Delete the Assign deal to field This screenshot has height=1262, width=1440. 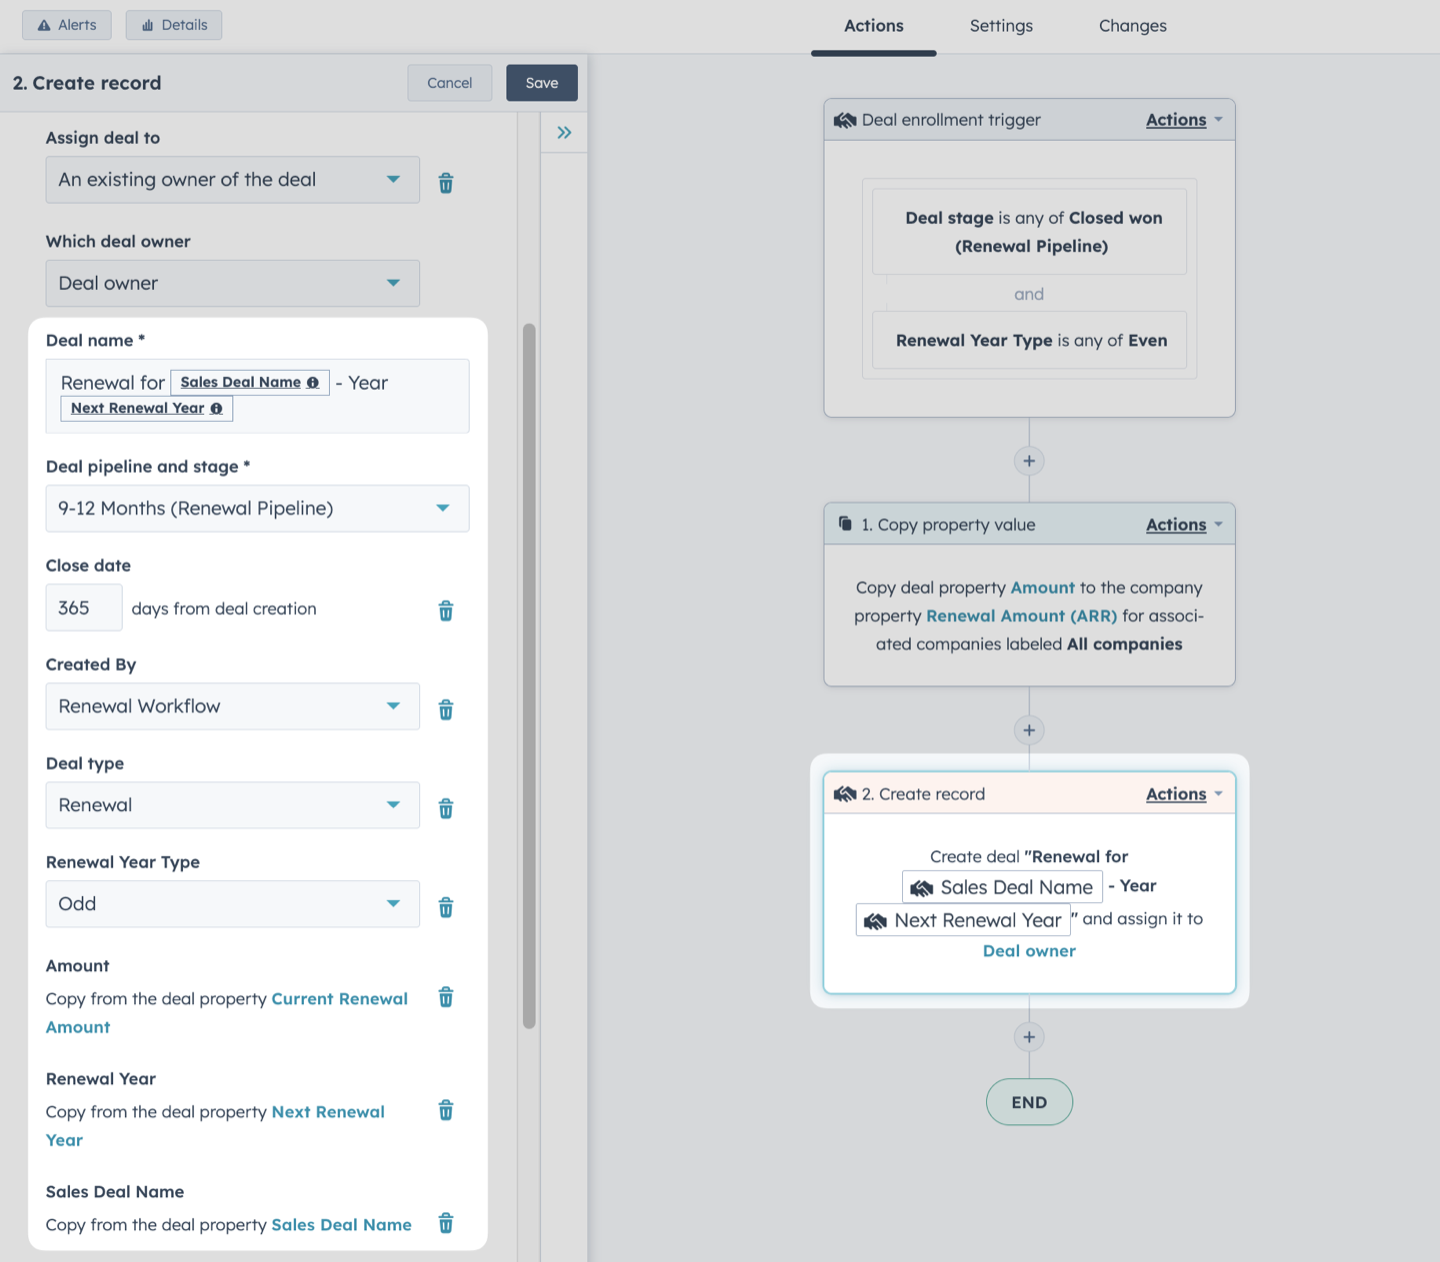point(446,183)
